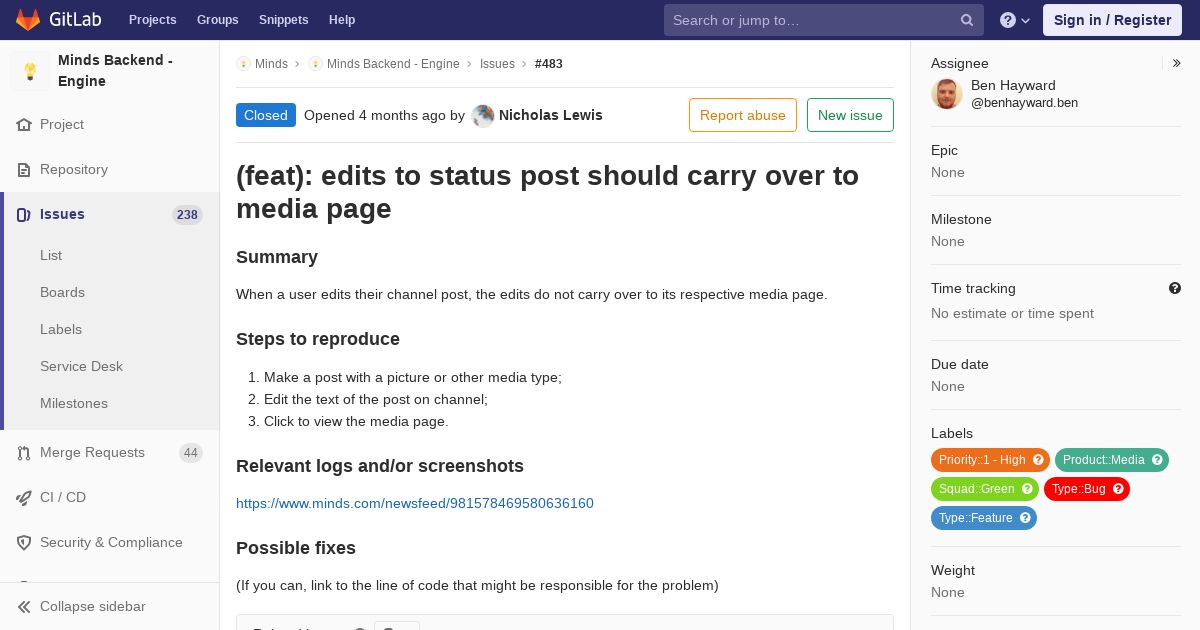Viewport: 1200px width, 630px height.
Task: Click the Issues sidebar icon
Action: coord(24,215)
